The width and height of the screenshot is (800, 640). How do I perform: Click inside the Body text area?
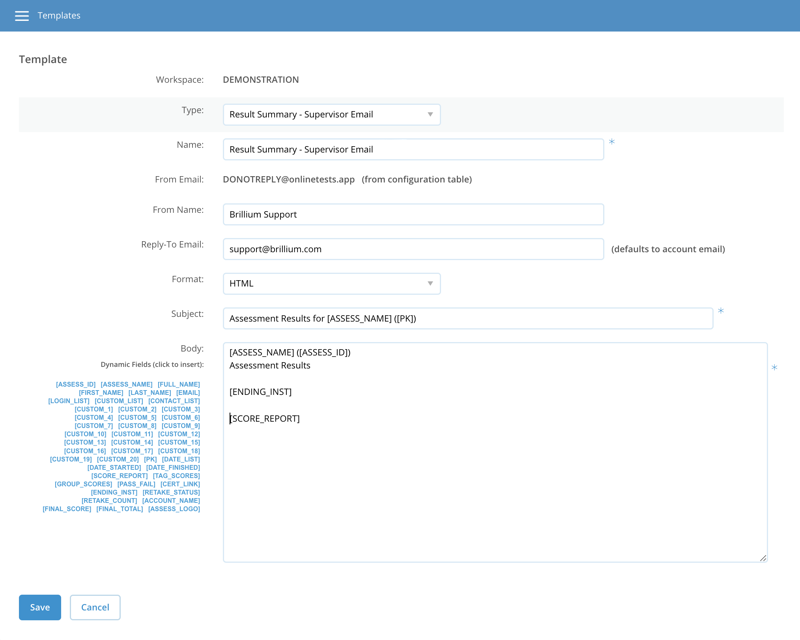pos(495,453)
